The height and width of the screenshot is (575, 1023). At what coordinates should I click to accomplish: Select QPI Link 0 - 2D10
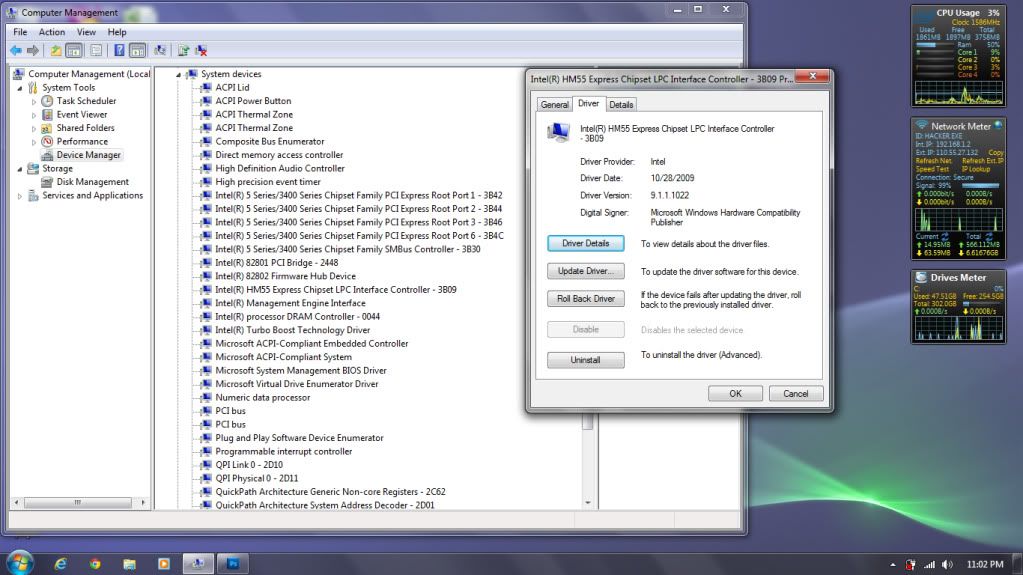point(249,465)
